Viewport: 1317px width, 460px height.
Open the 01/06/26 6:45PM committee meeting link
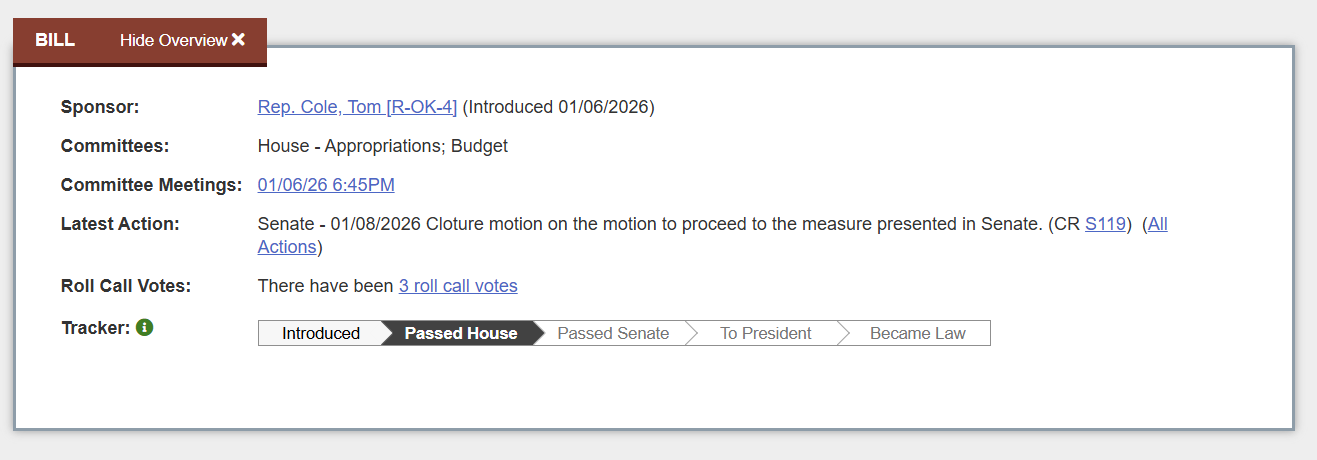pyautogui.click(x=326, y=185)
